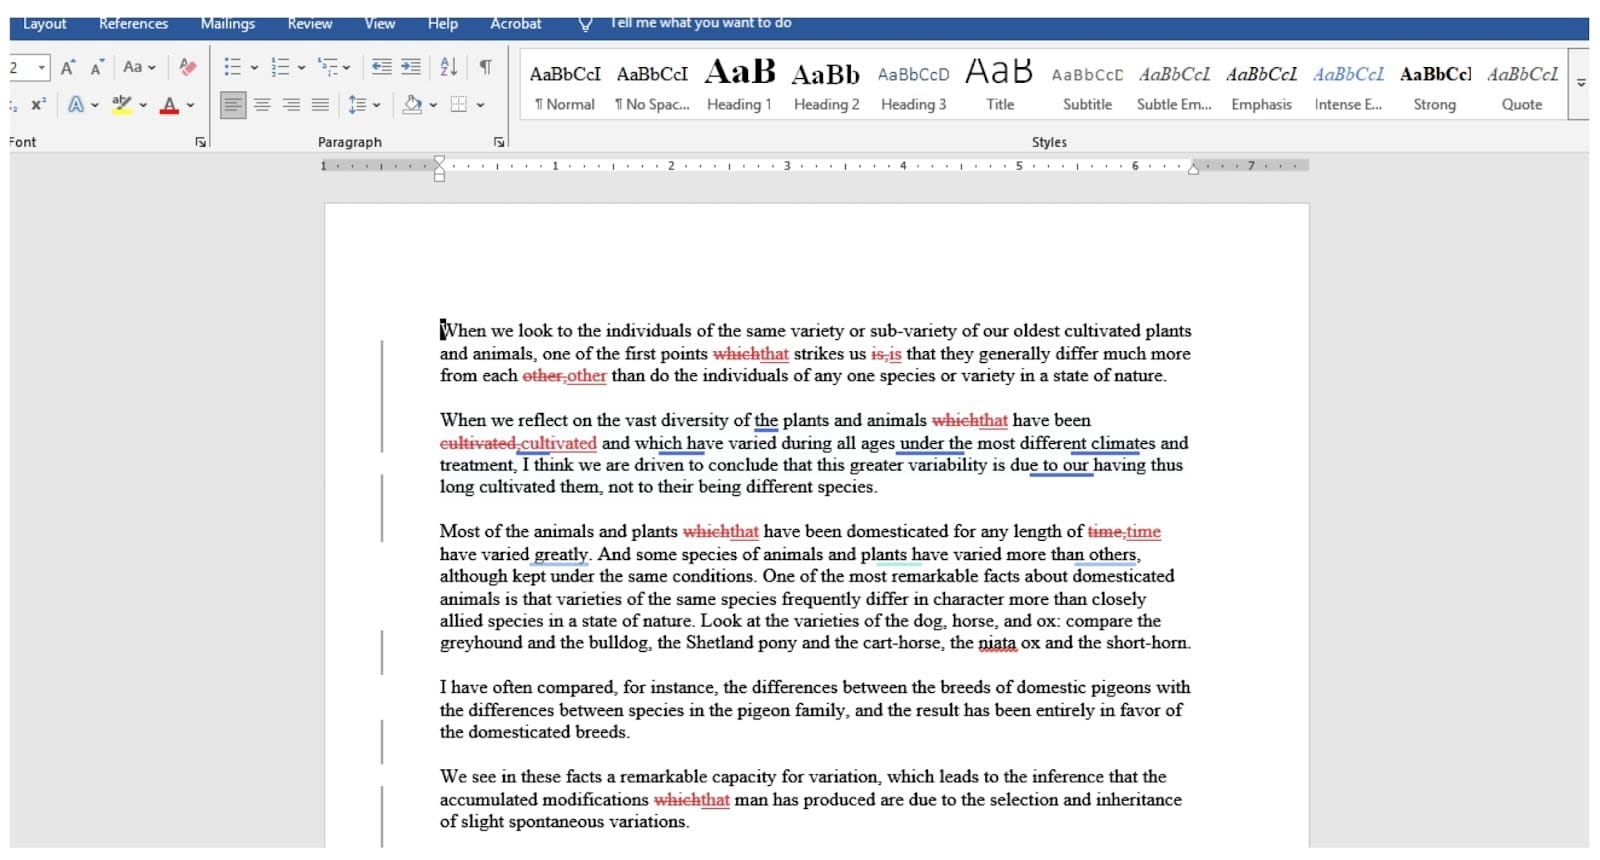Open the Review tab
The width and height of the screenshot is (1600, 860).
309,23
